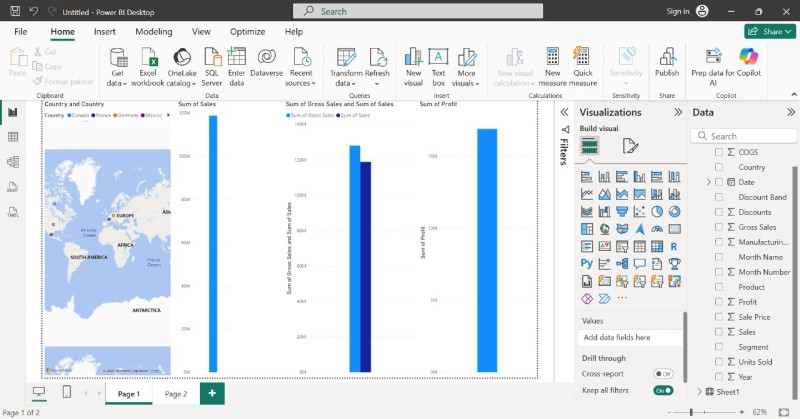Screen dimensions: 800x419
Task: Tick the Gross Sales field checkbox
Action: pyautogui.click(x=718, y=227)
